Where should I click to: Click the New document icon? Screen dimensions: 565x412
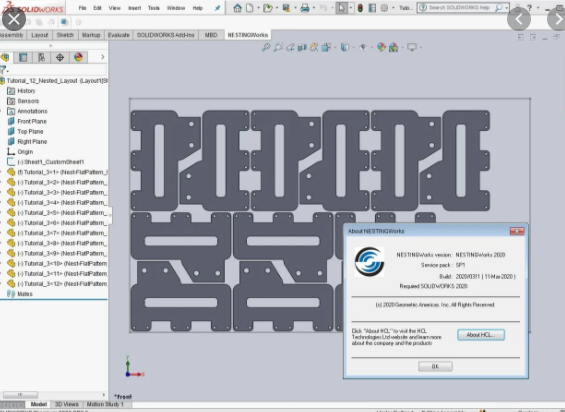click(249, 8)
